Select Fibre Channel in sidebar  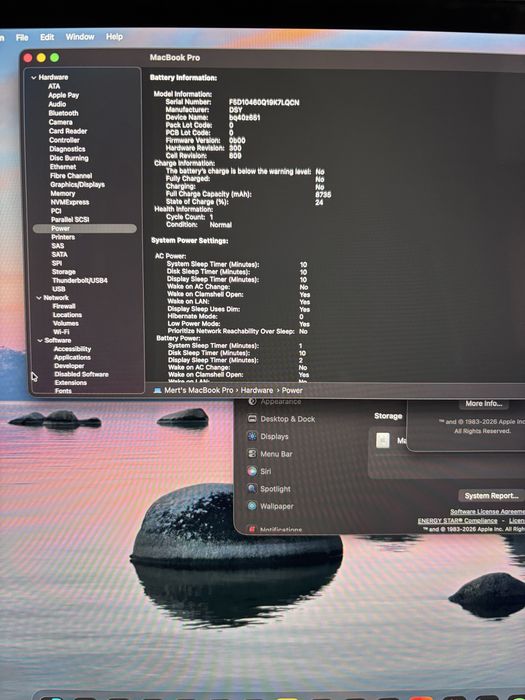(71, 175)
